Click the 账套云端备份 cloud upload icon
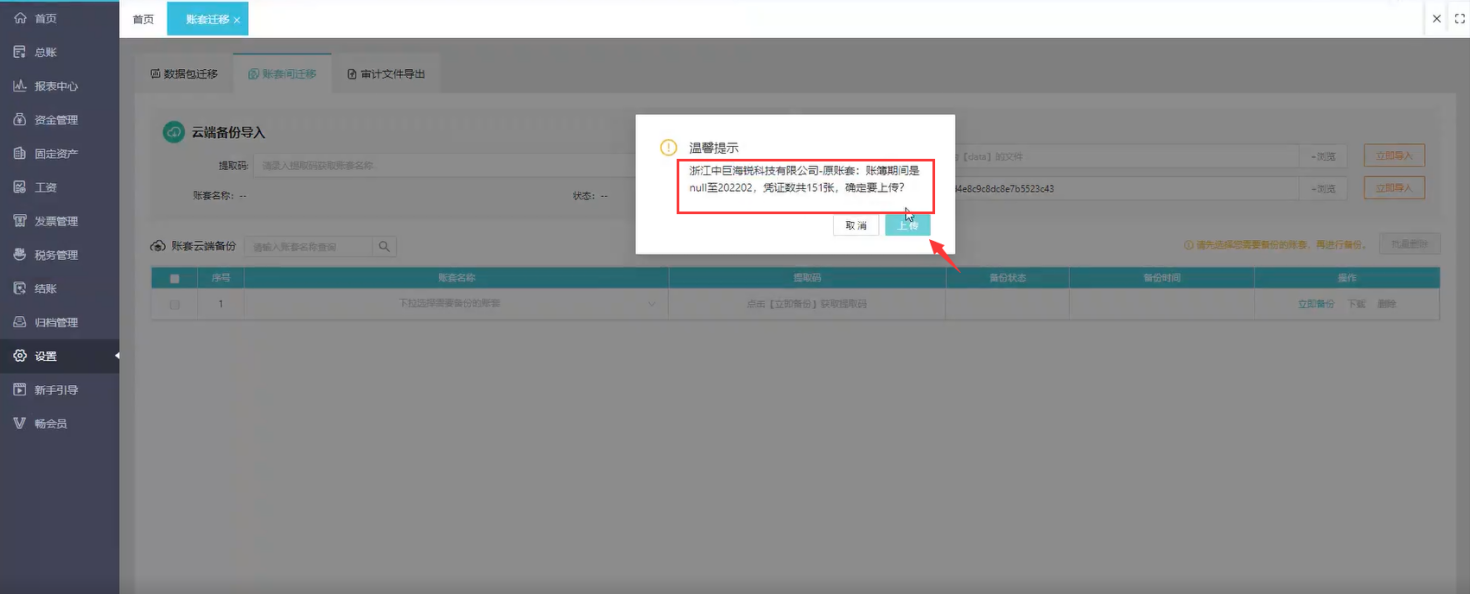This screenshot has height=594, width=1470. click(158, 246)
